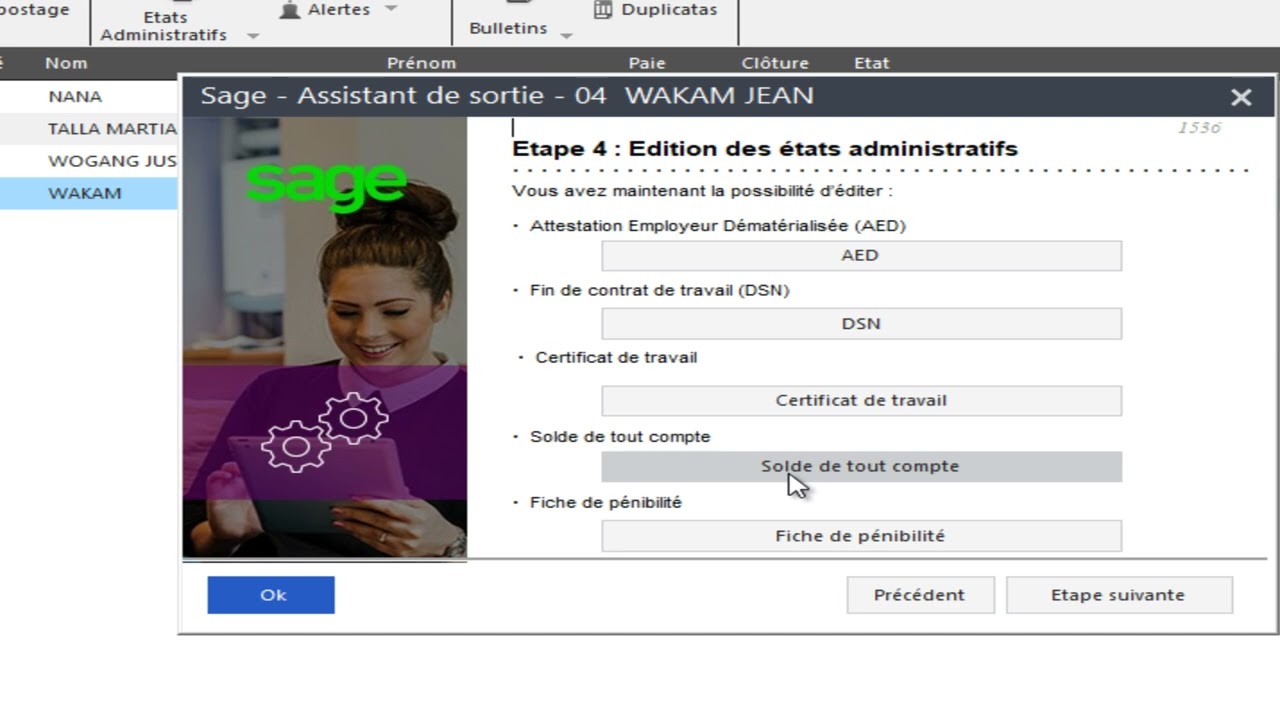Select the WAKAM employee row
Screen dimensions: 1280x720
coord(89,193)
